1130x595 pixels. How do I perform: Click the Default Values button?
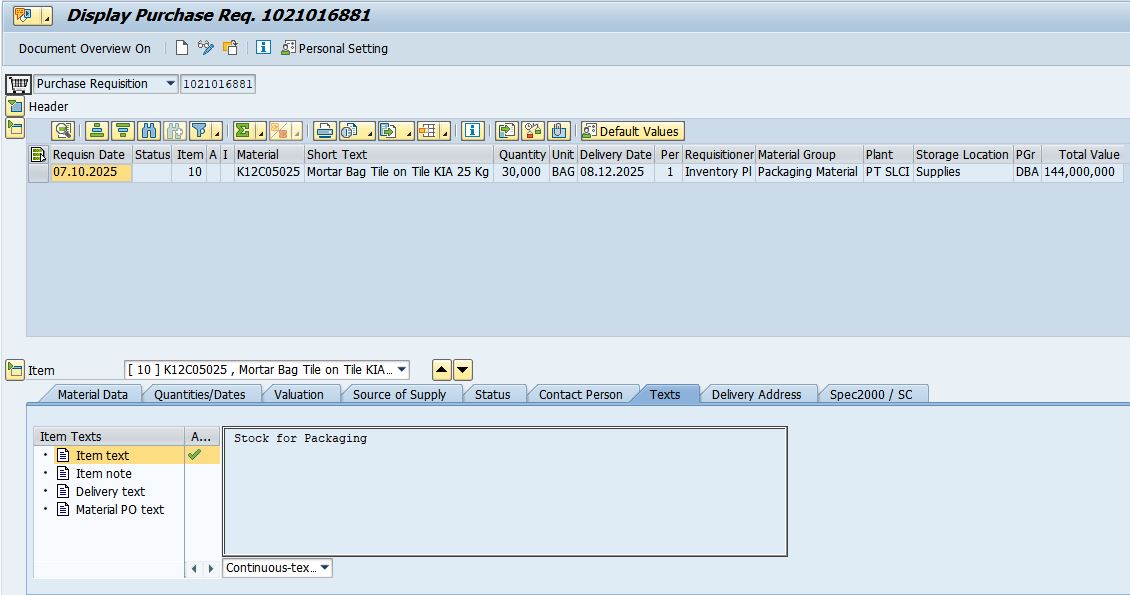click(x=632, y=131)
